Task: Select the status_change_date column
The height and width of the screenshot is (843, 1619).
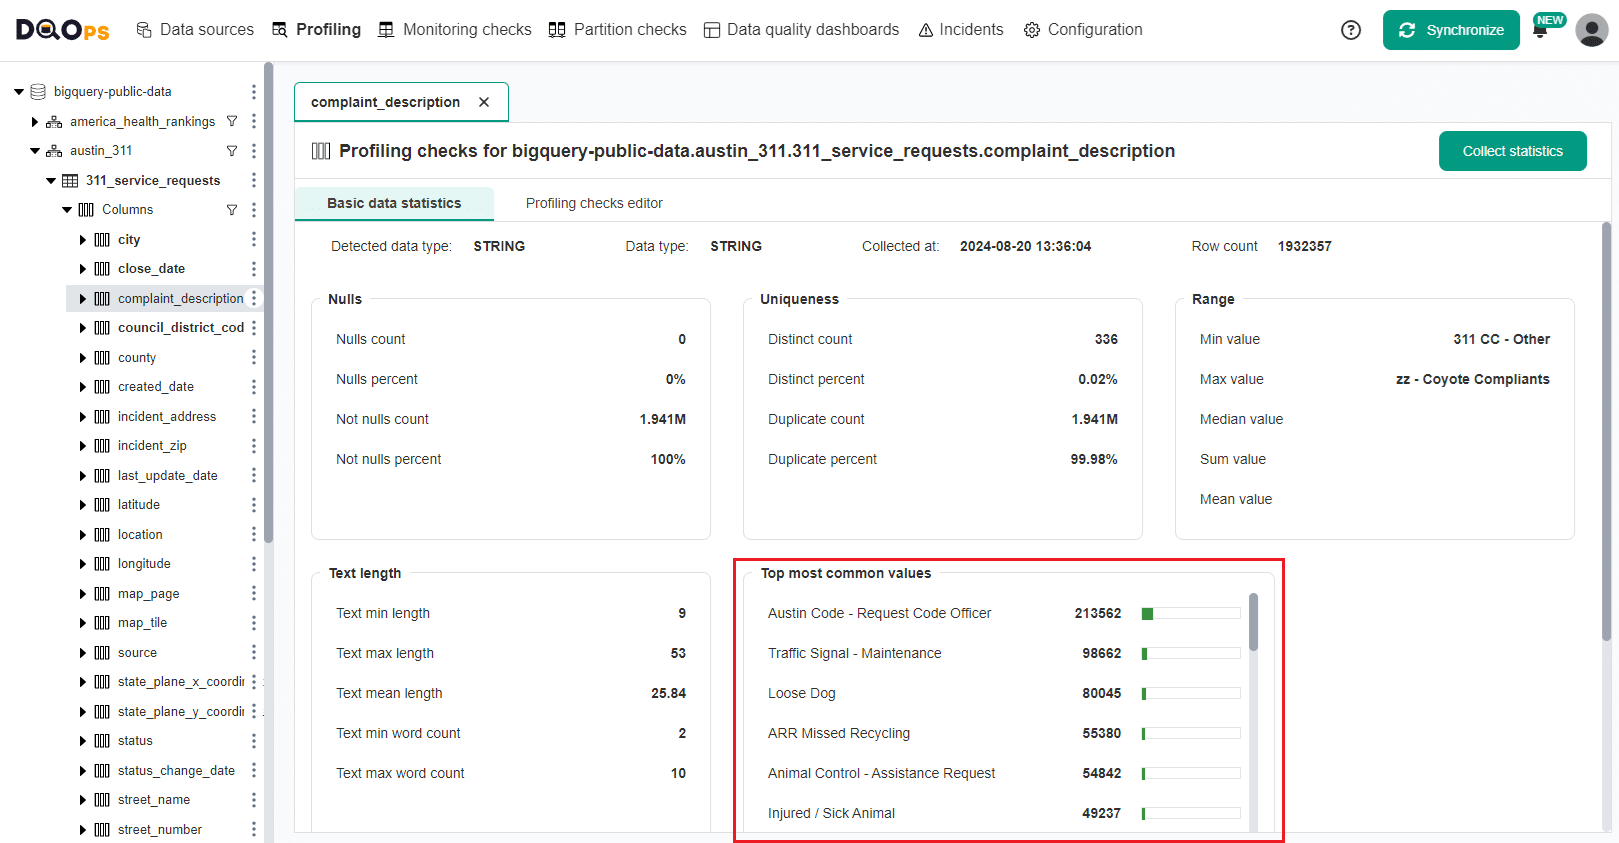Action: click(x=176, y=771)
